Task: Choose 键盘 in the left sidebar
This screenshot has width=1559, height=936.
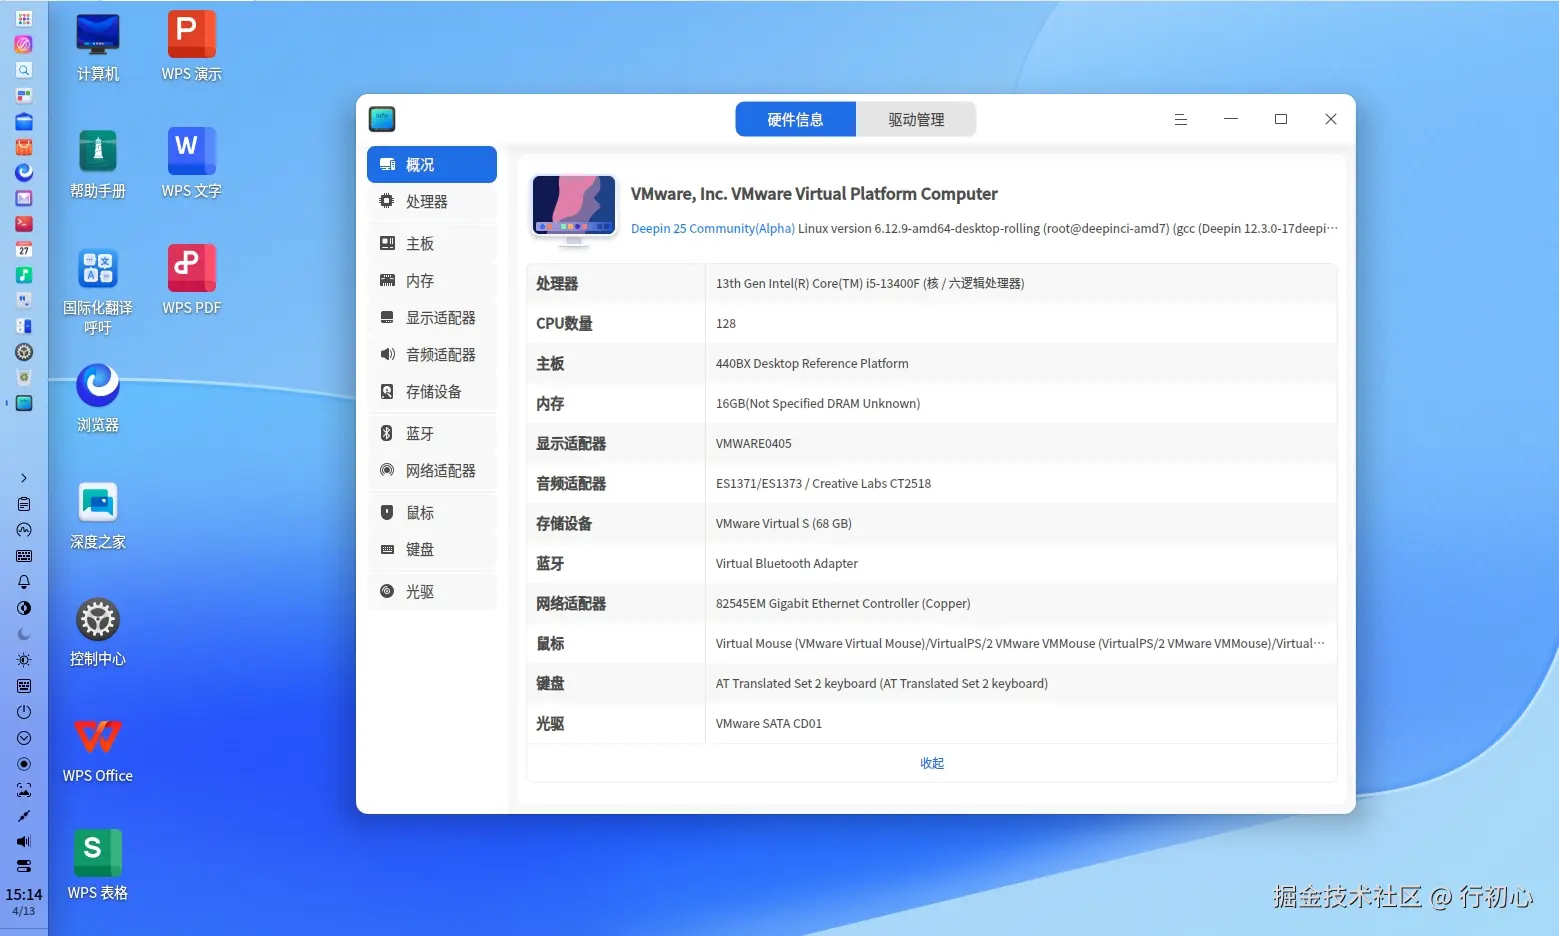Action: click(x=432, y=550)
